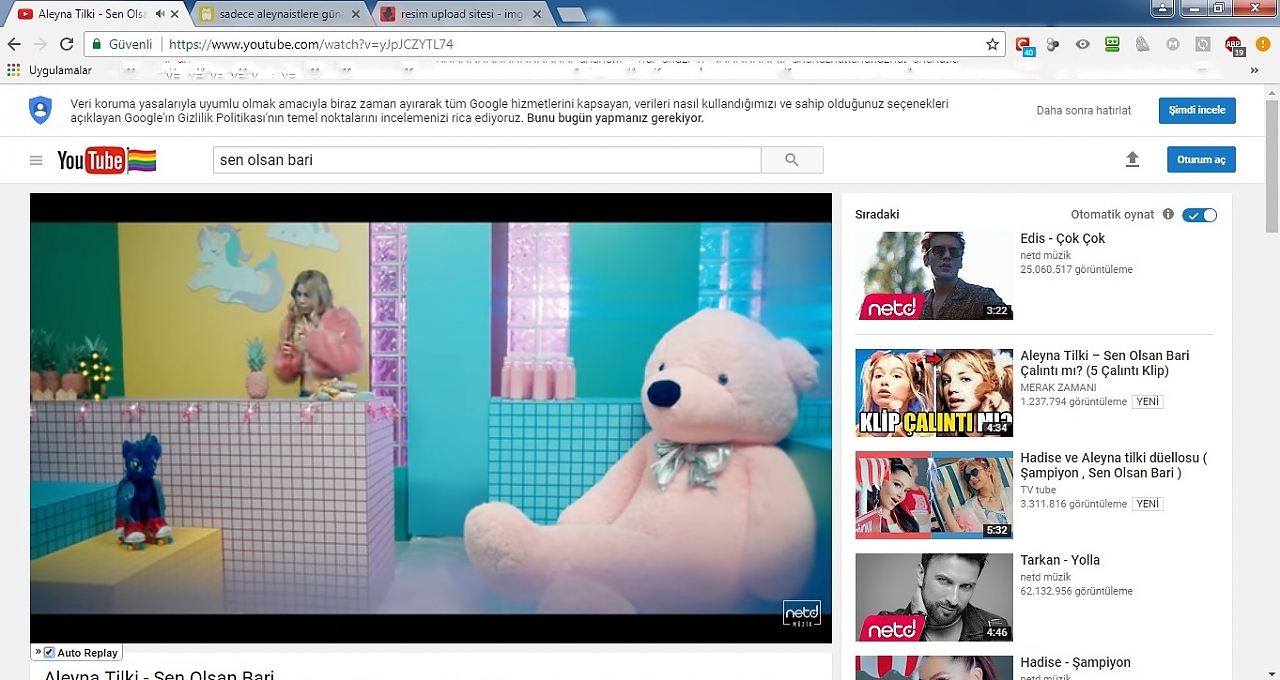Bookmark this page with the star icon
Screen dimensions: 1280x680
pos(992,44)
